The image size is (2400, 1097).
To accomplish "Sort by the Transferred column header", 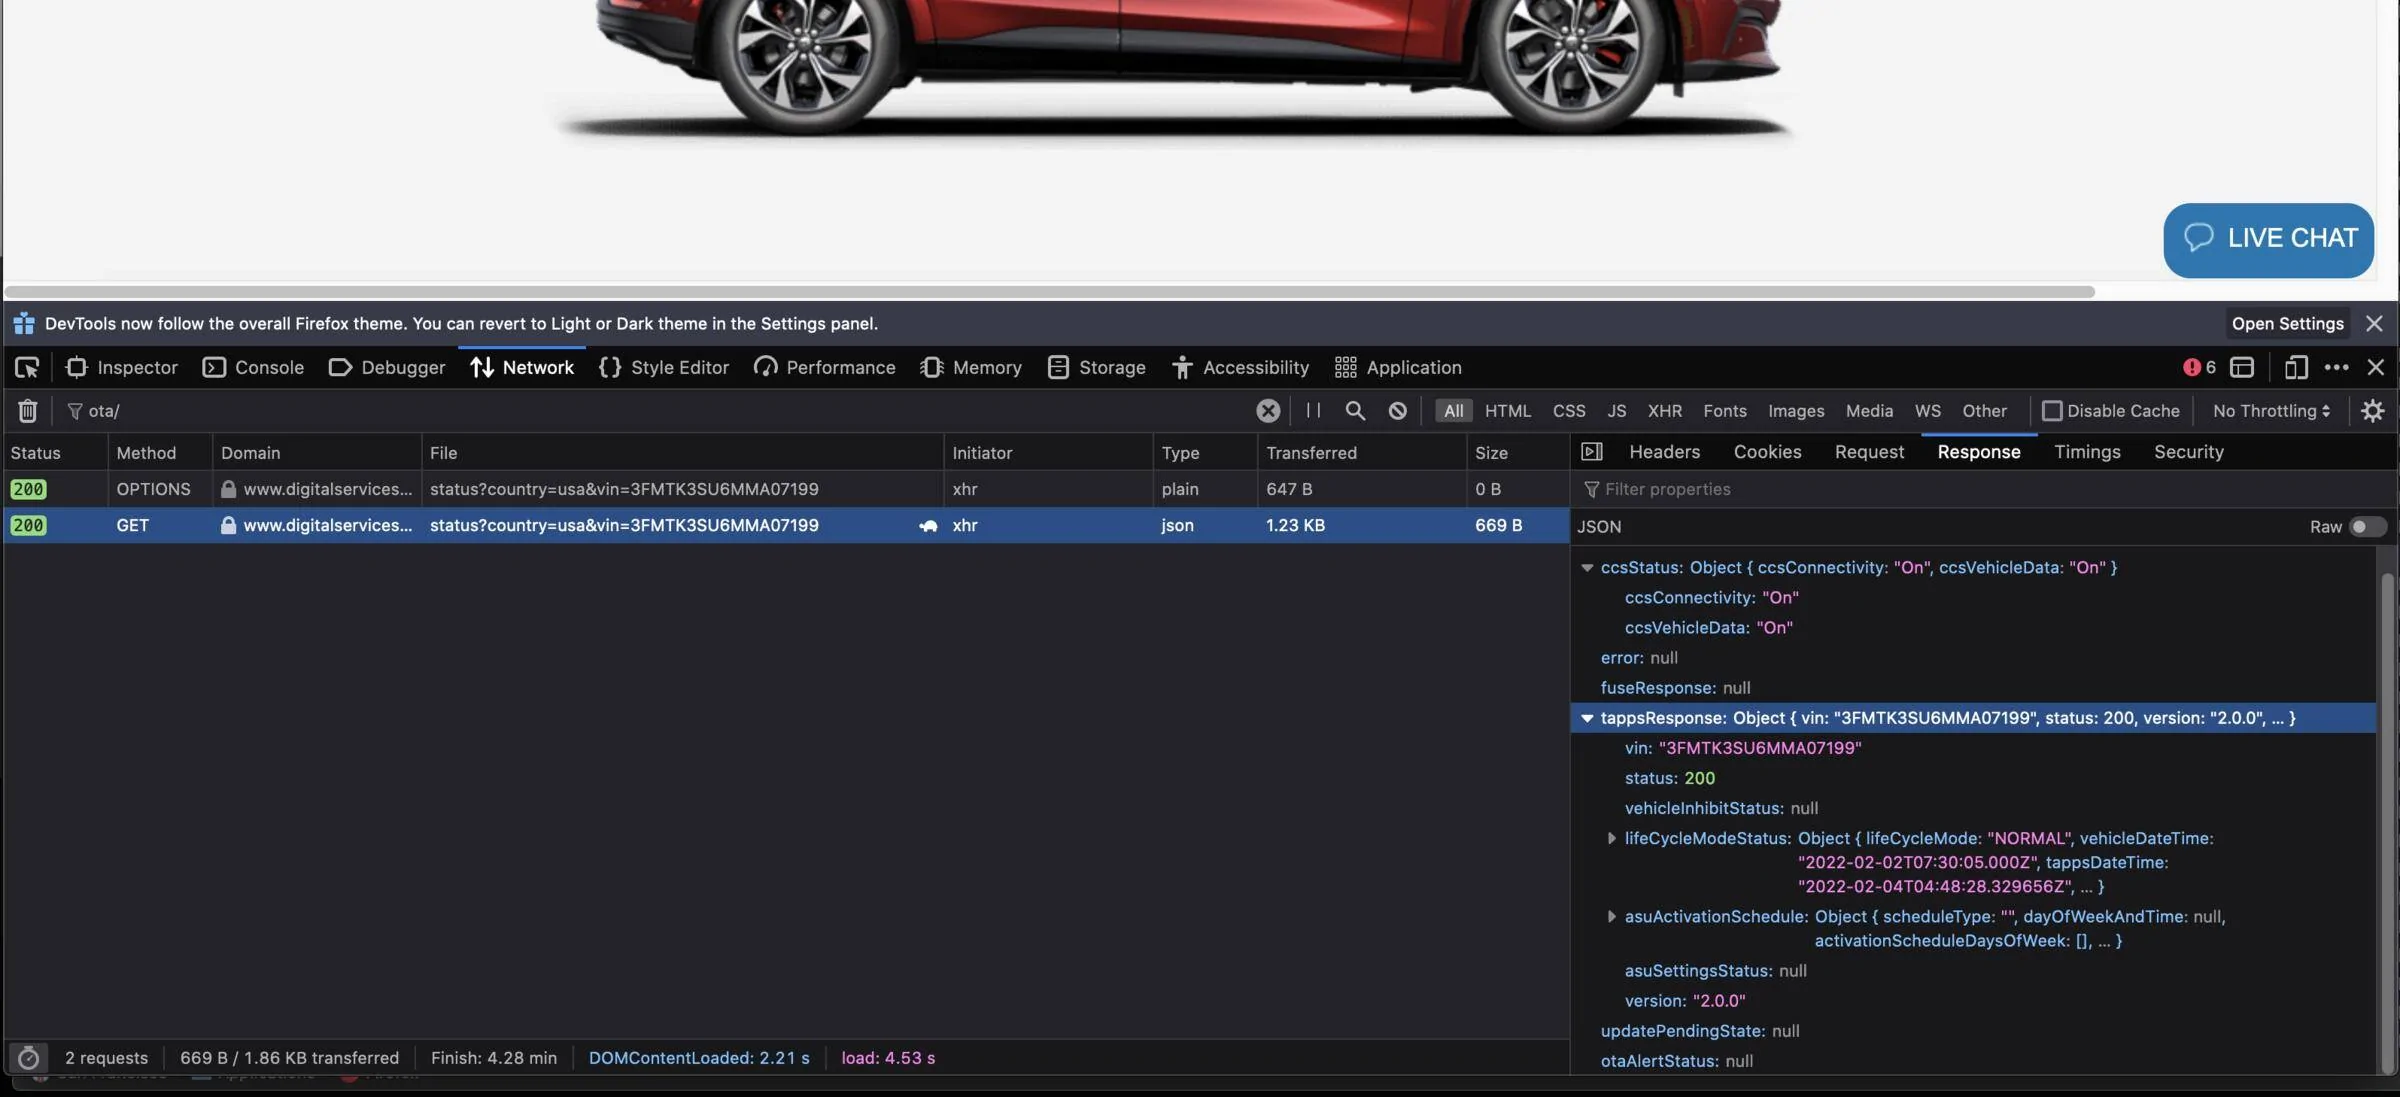I will (x=1361, y=453).
